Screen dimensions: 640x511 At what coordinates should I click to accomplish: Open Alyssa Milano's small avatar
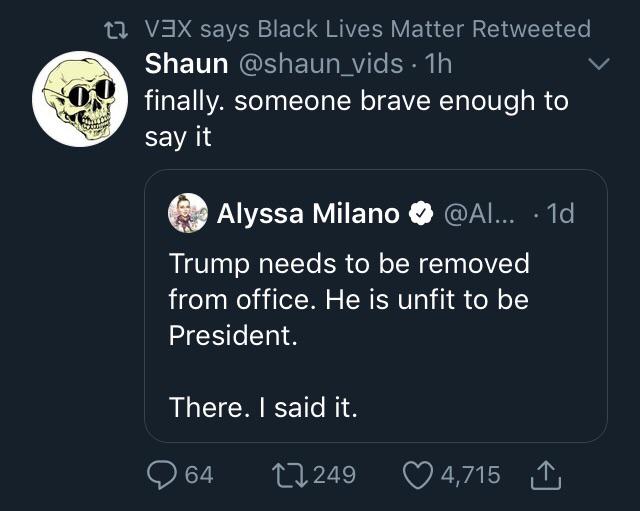point(188,213)
